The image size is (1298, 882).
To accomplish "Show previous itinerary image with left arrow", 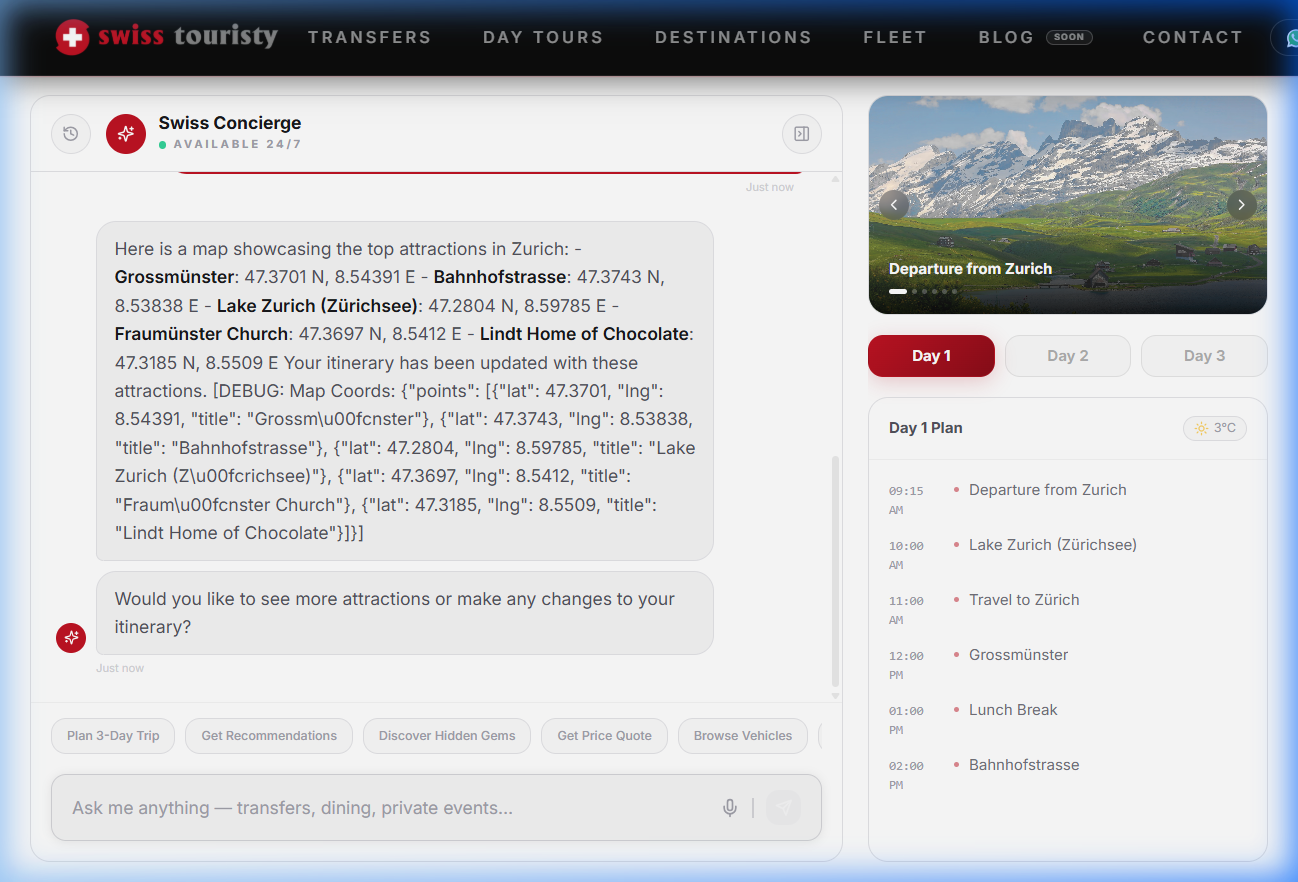I will click(x=894, y=204).
